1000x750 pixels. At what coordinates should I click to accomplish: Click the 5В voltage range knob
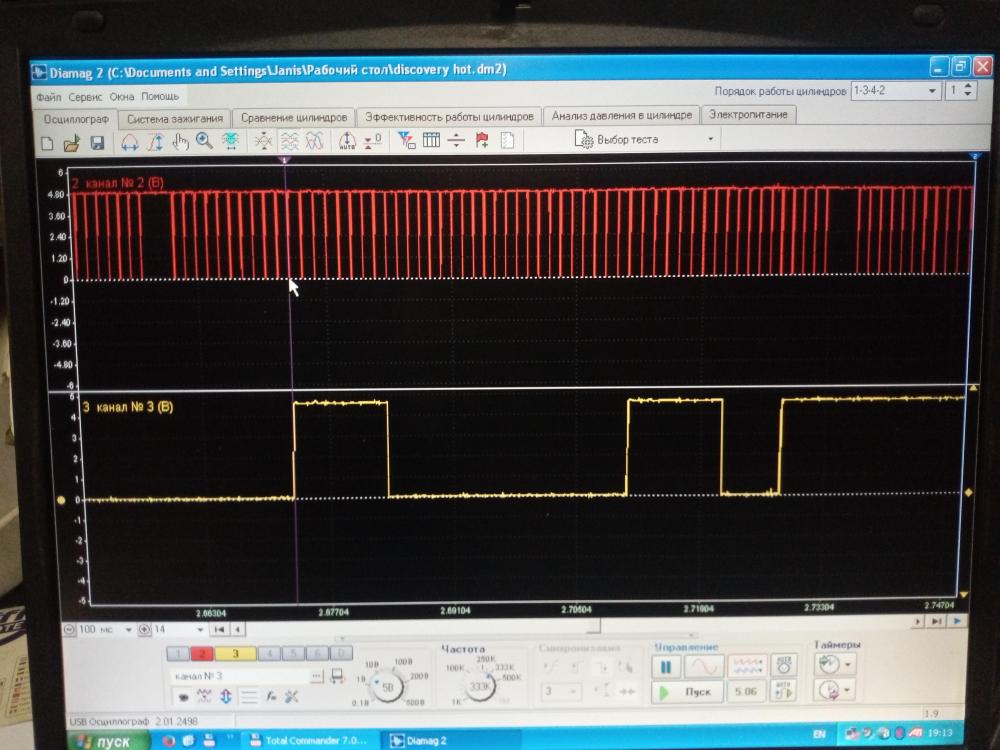[x=387, y=688]
